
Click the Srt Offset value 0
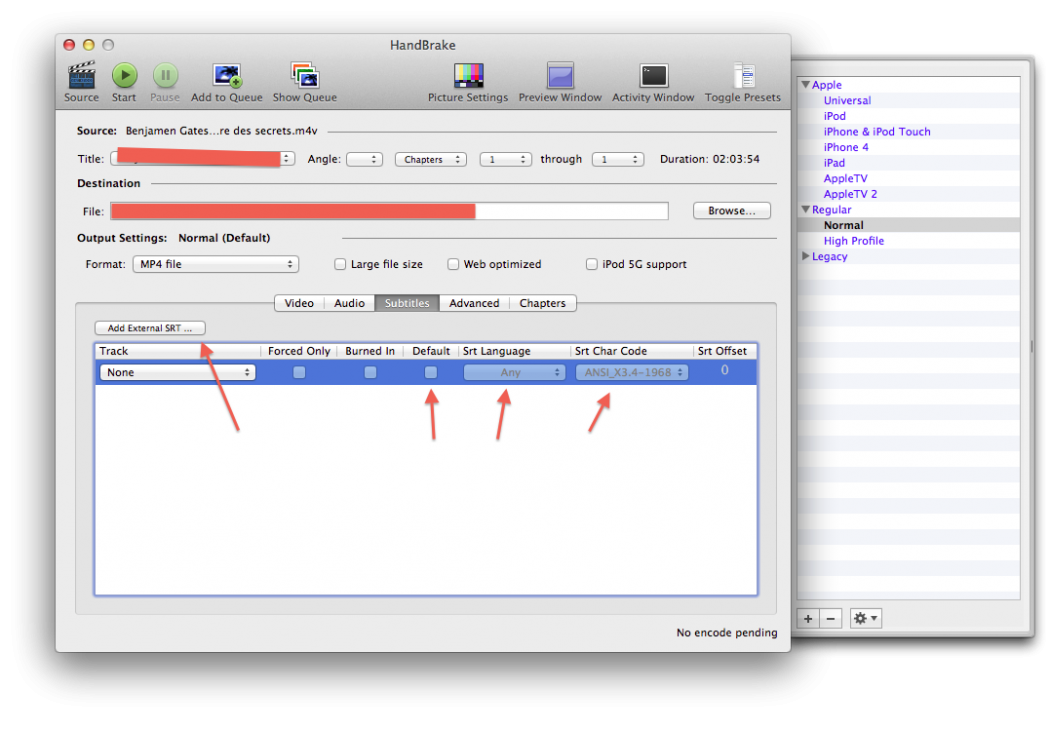coord(725,370)
